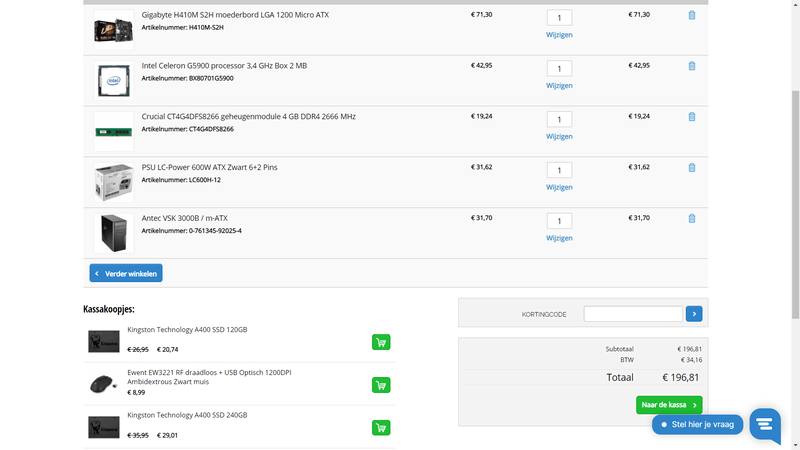The width and height of the screenshot is (800, 450).
Task: Click the Kingston SSD 120GB thumbnail
Action: click(x=104, y=341)
